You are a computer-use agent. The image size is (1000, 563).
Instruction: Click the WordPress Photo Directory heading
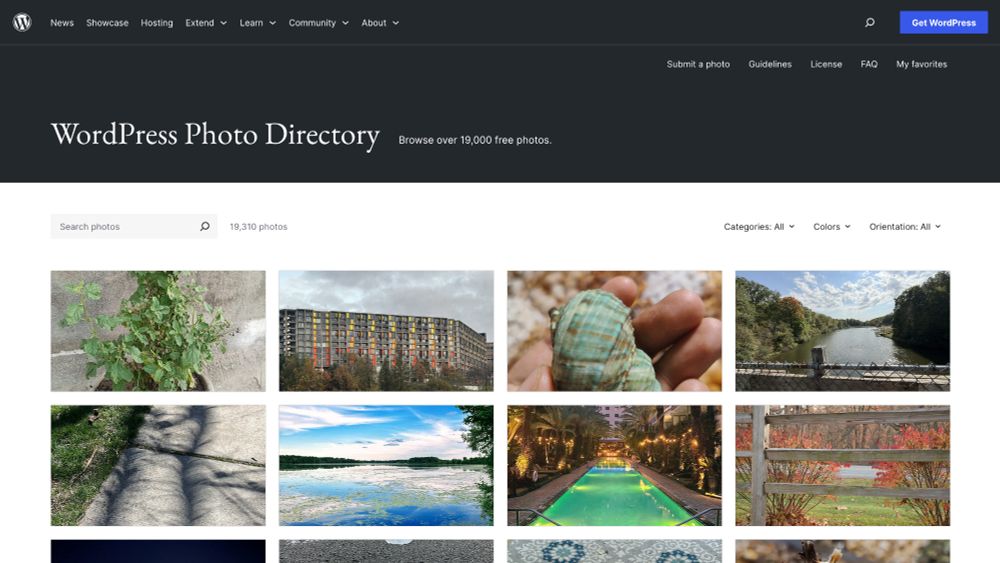tap(215, 135)
